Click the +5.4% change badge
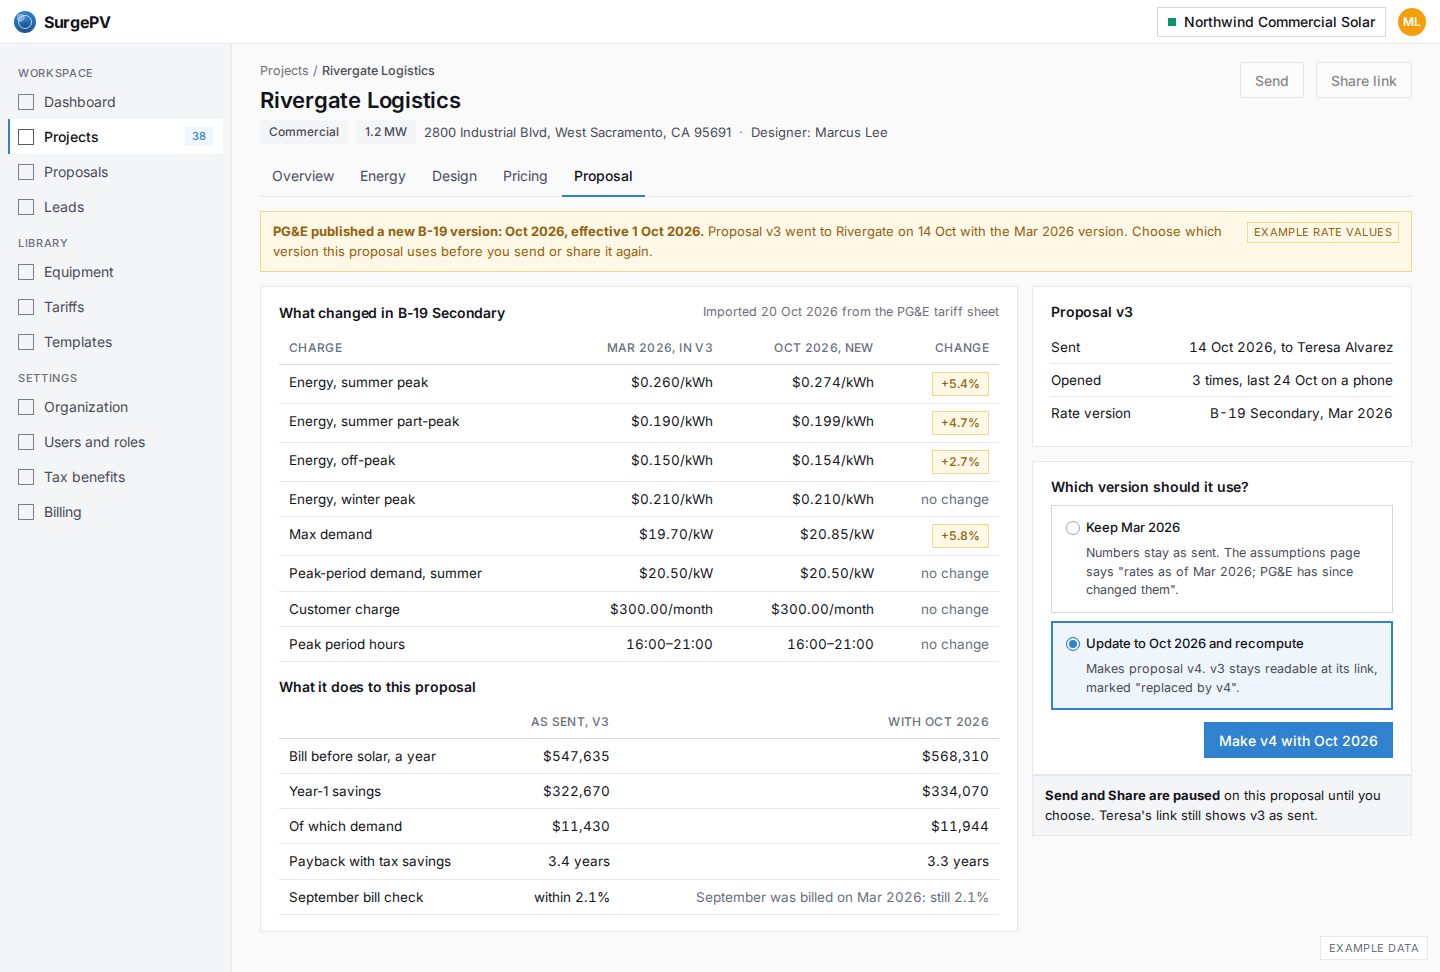This screenshot has width=1440, height=972. 960,384
